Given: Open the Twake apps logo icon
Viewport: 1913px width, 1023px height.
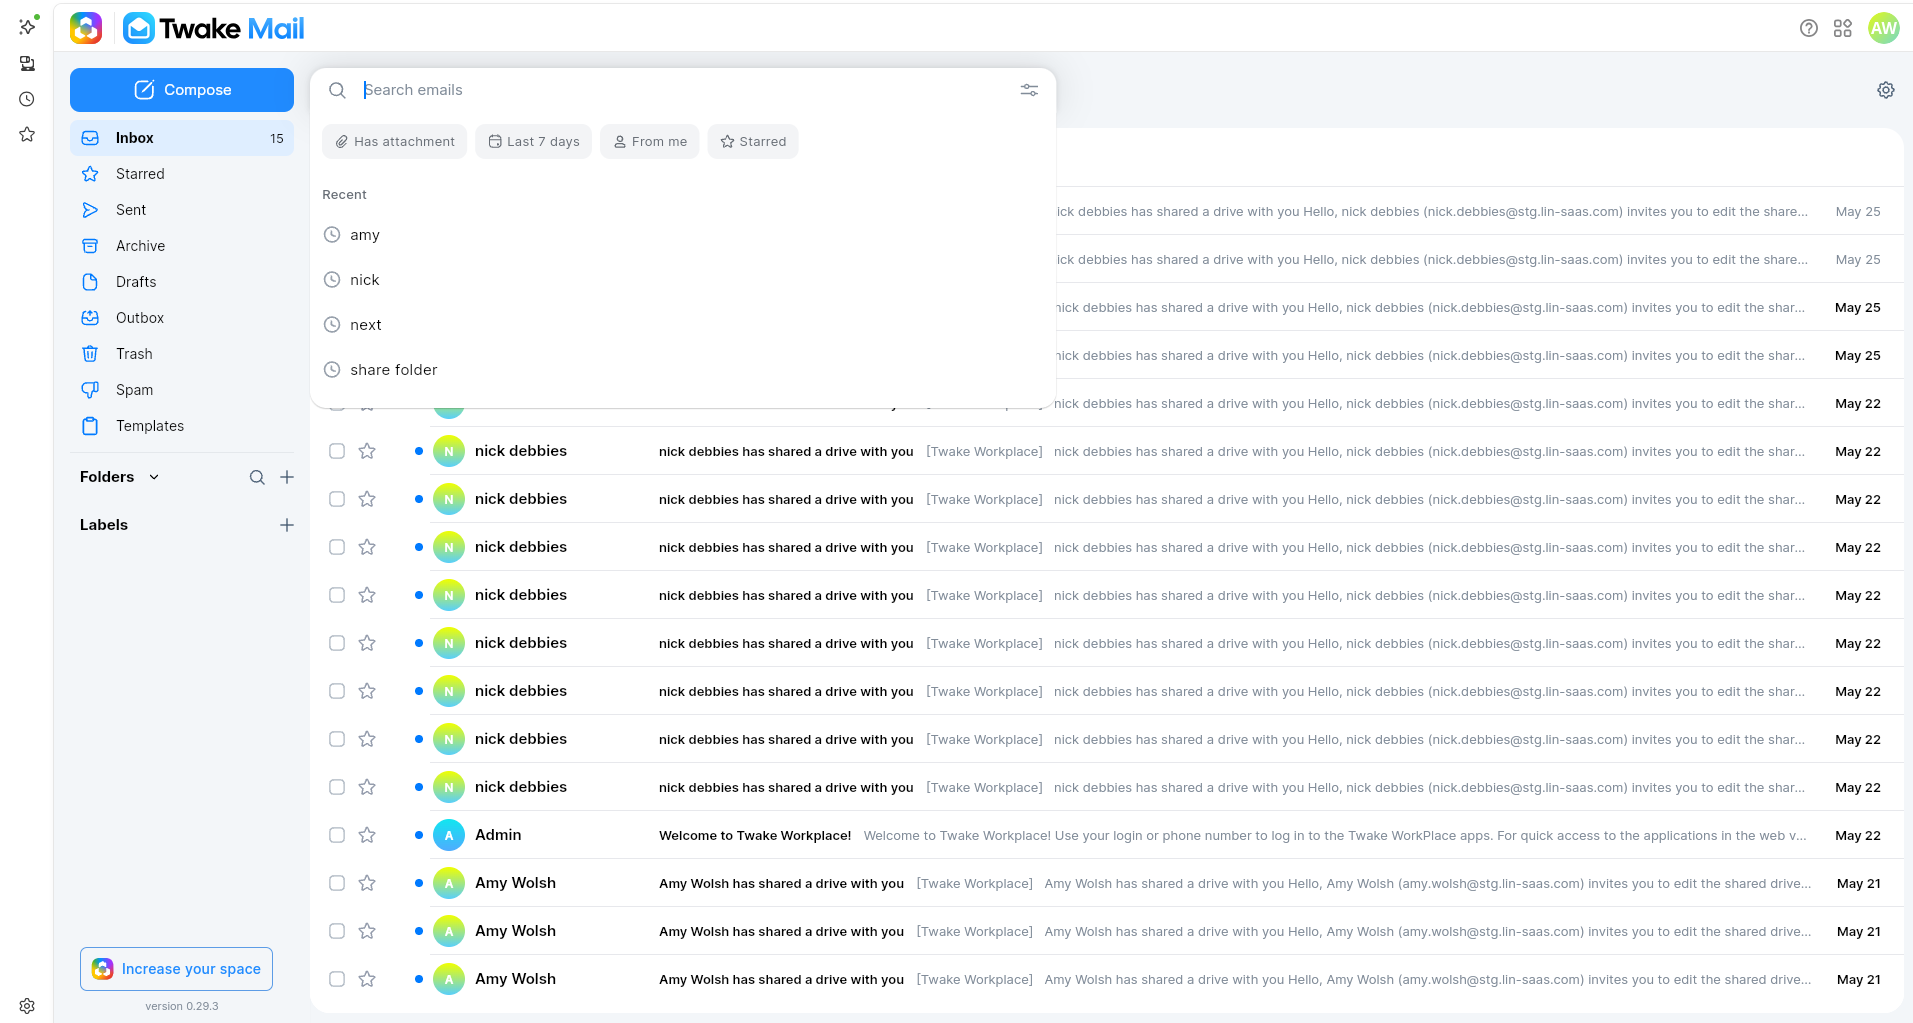Looking at the screenshot, I should coord(86,28).
